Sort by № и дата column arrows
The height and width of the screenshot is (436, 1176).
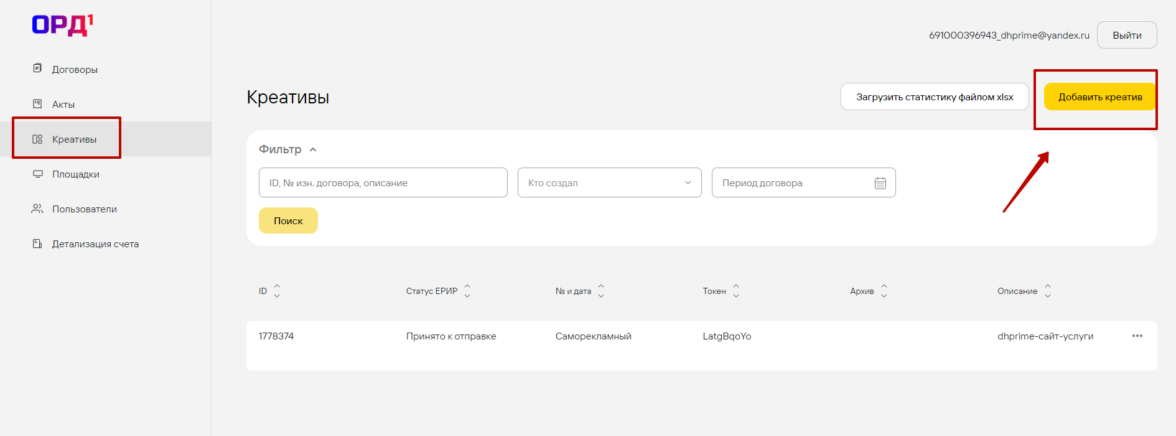601,291
